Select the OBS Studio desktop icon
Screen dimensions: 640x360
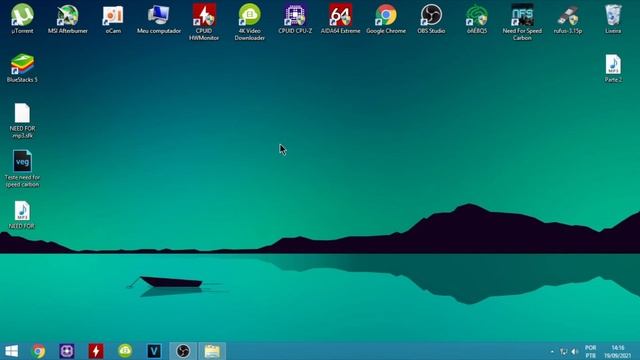click(x=431, y=19)
